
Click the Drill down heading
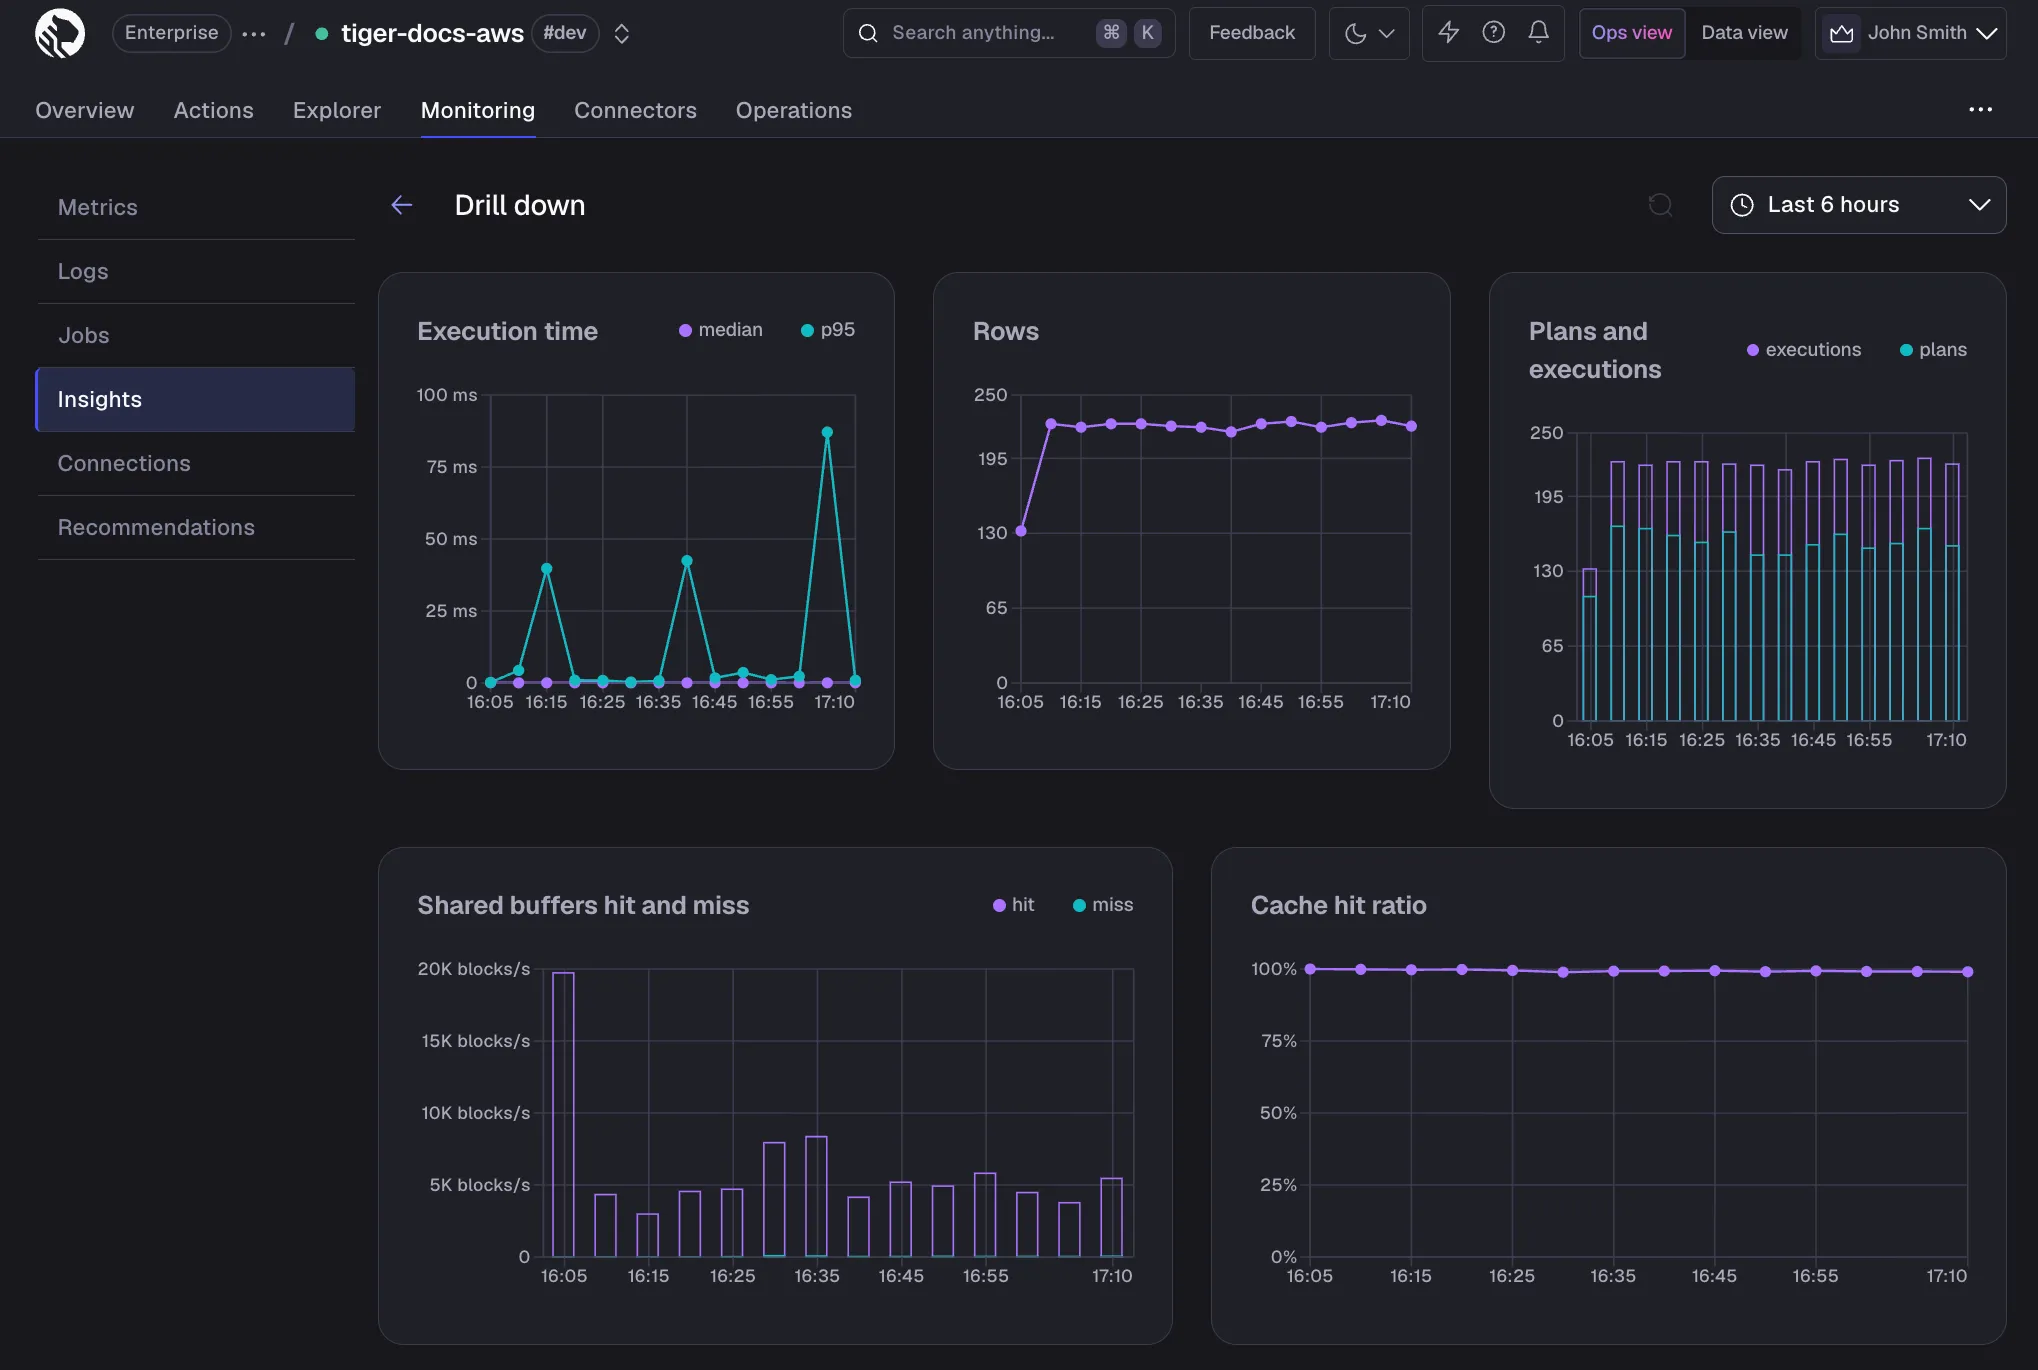coord(519,205)
